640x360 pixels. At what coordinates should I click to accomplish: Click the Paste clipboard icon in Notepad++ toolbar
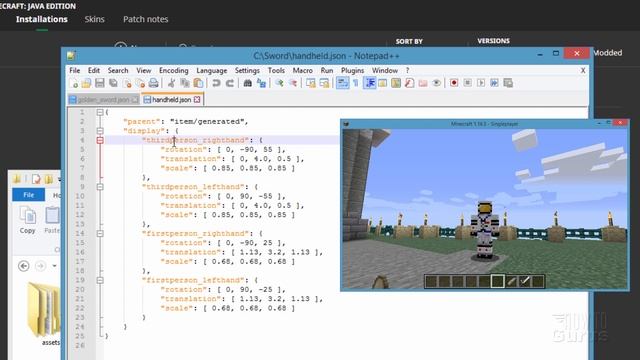tap(198, 83)
